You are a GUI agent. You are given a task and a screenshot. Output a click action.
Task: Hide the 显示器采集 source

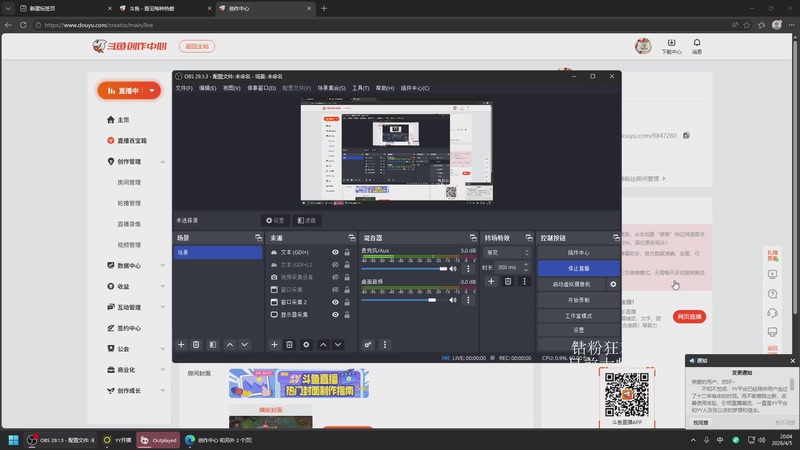pyautogui.click(x=335, y=315)
